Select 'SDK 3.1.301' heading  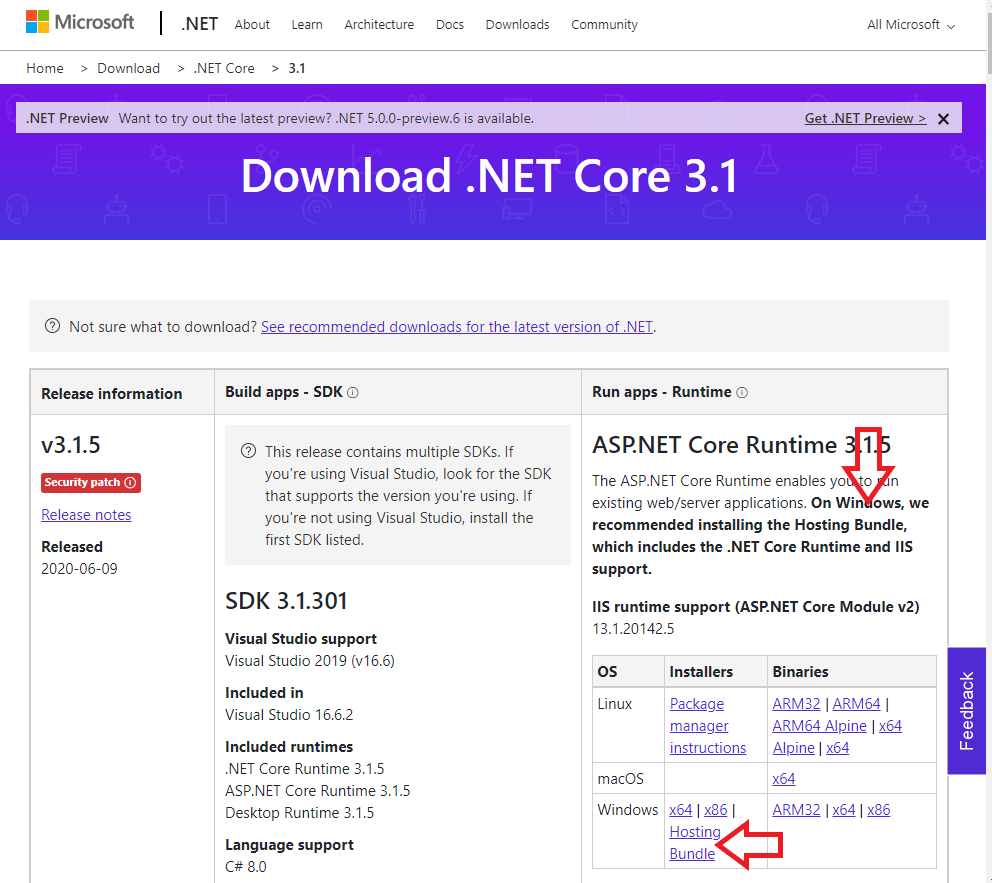(x=286, y=601)
